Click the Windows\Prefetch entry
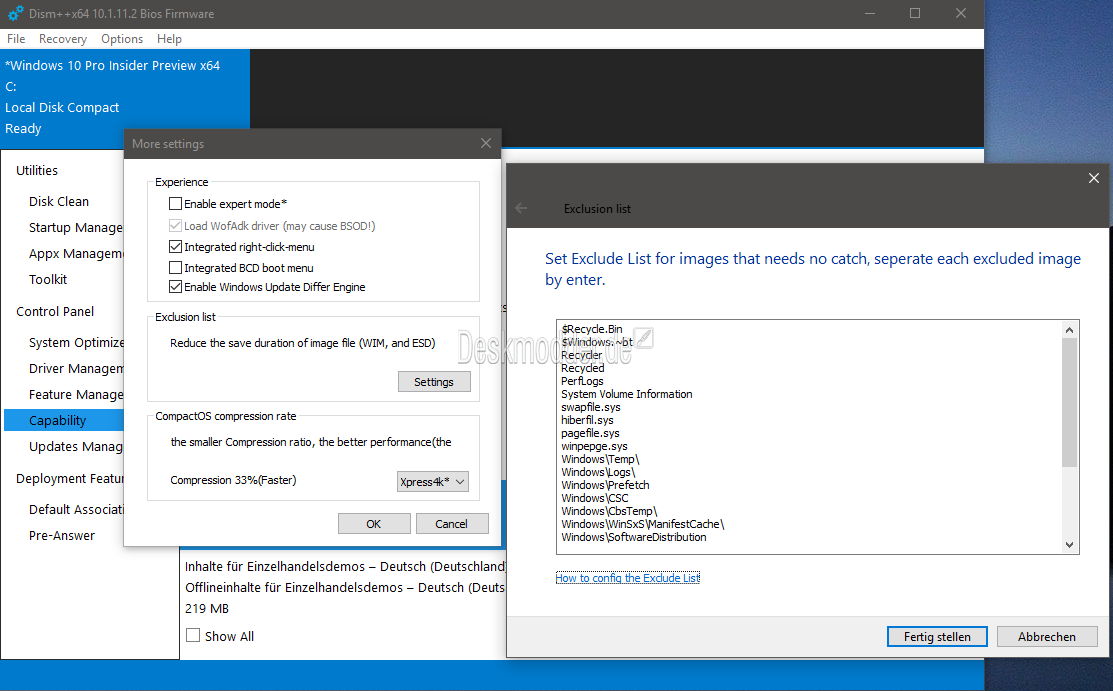Viewport: 1113px width, 691px height. pyautogui.click(x=605, y=485)
